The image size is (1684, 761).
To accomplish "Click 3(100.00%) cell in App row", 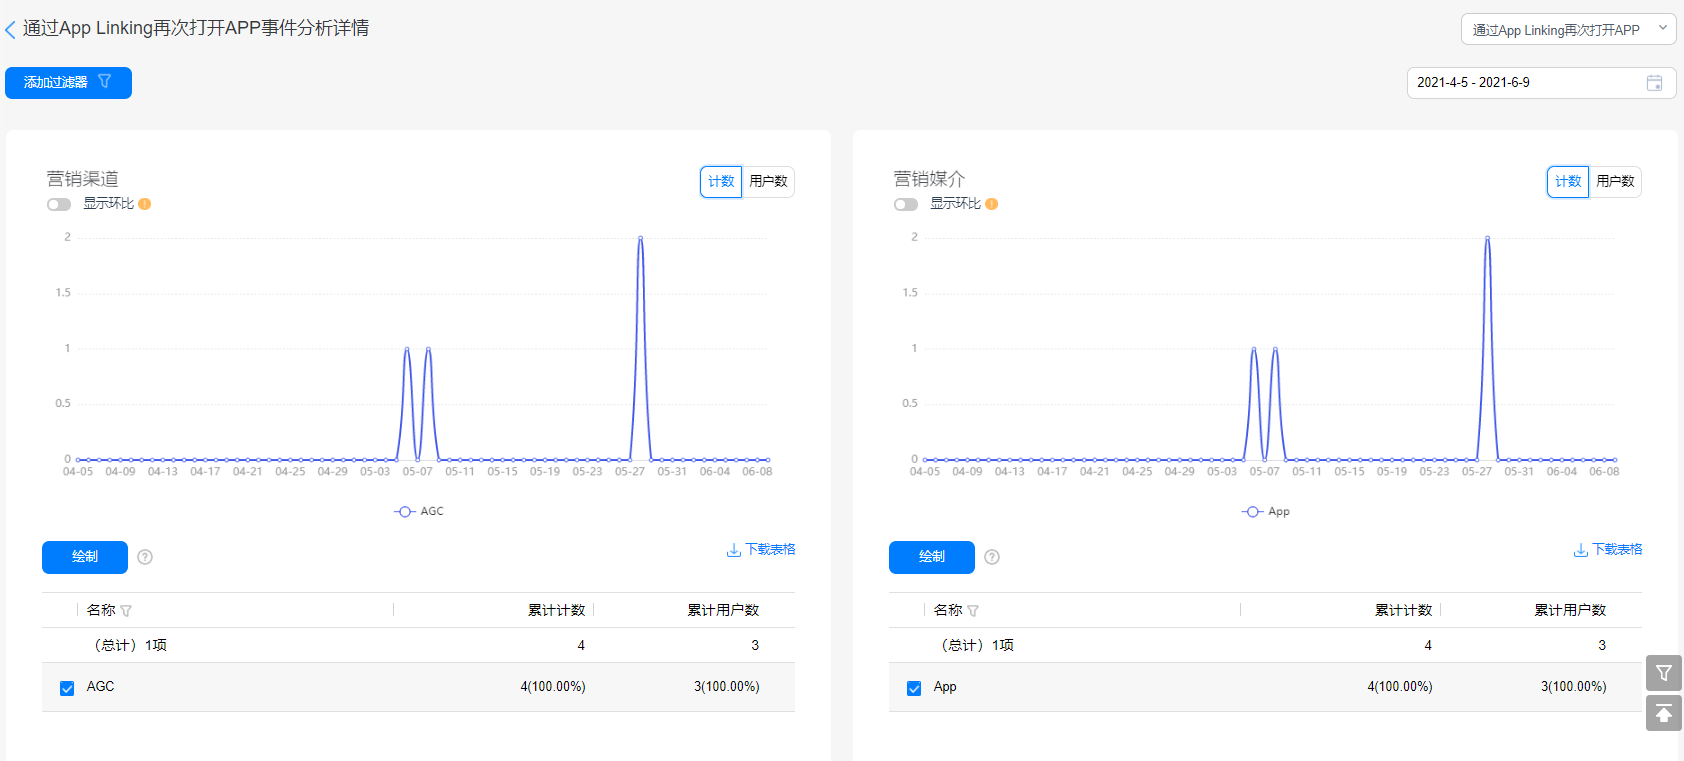I will point(1574,687).
